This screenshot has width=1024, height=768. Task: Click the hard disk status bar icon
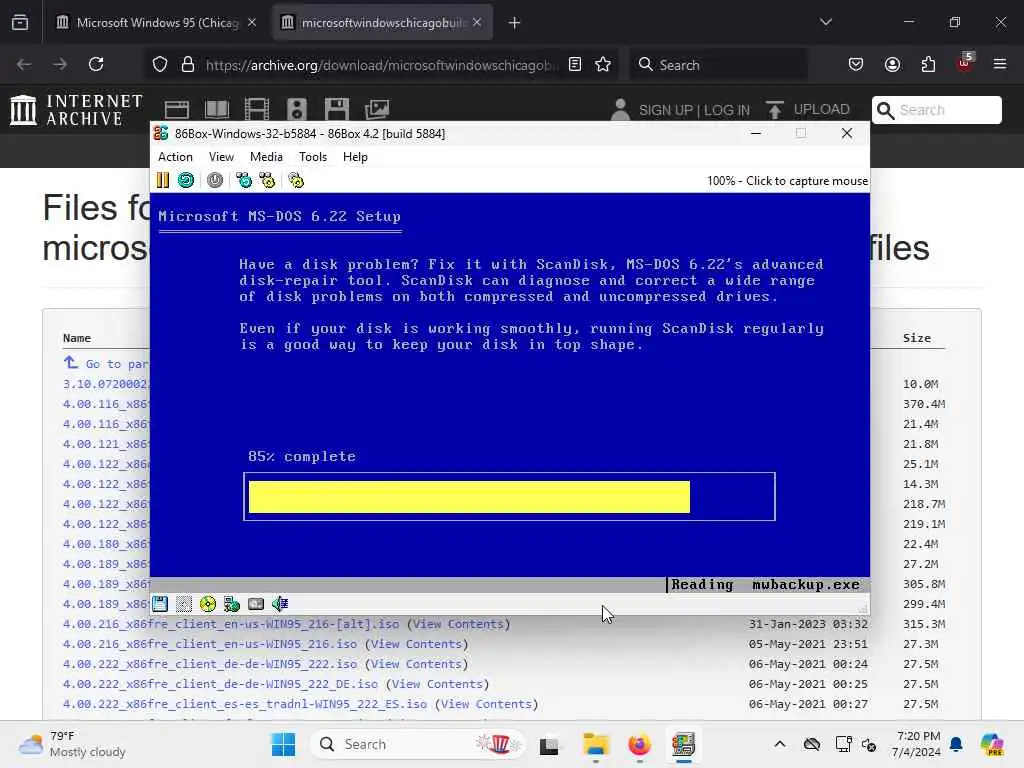pos(256,604)
